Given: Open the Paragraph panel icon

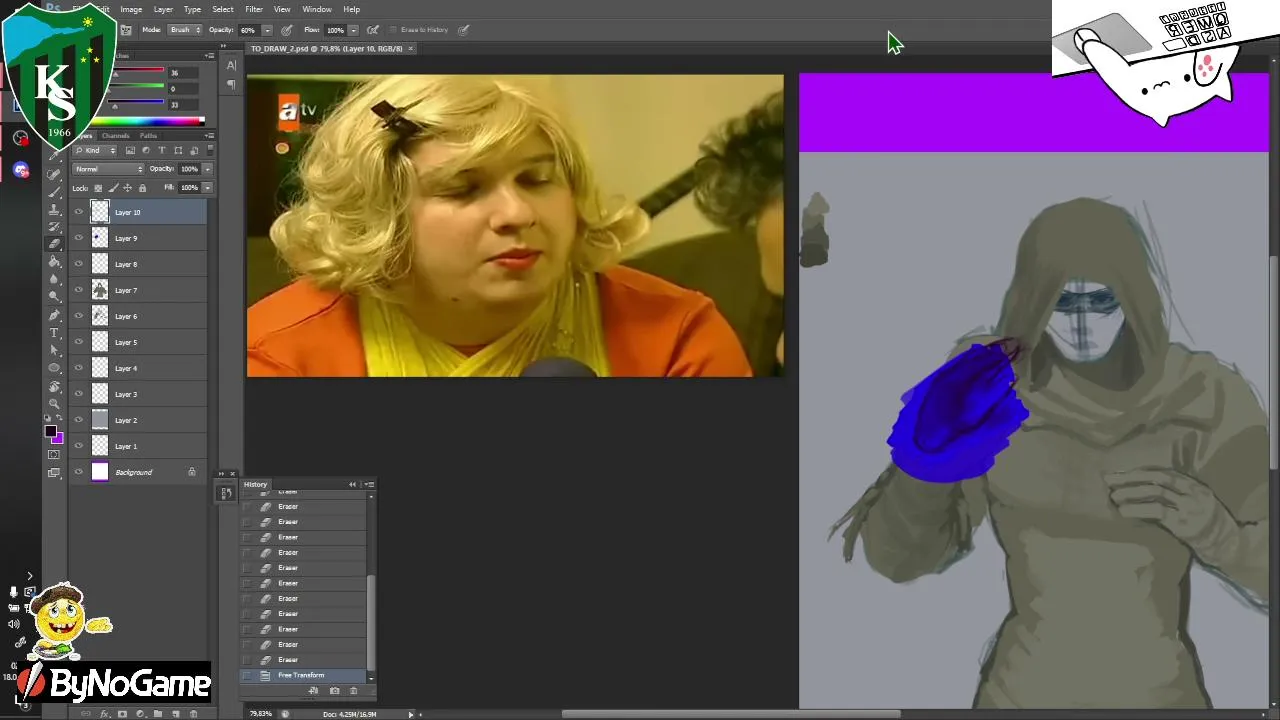Looking at the screenshot, I should coord(231,85).
